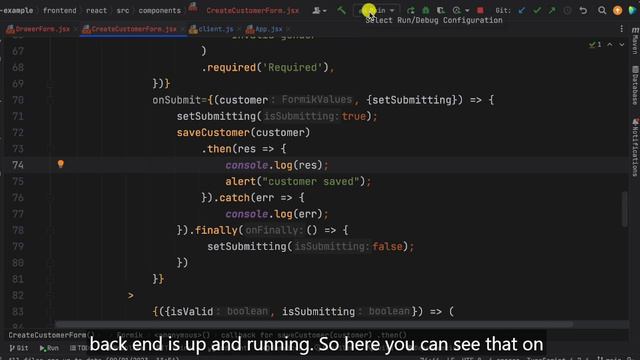The width and height of the screenshot is (640, 360).
Task: Open Git history clock icon
Action: pos(567,10)
